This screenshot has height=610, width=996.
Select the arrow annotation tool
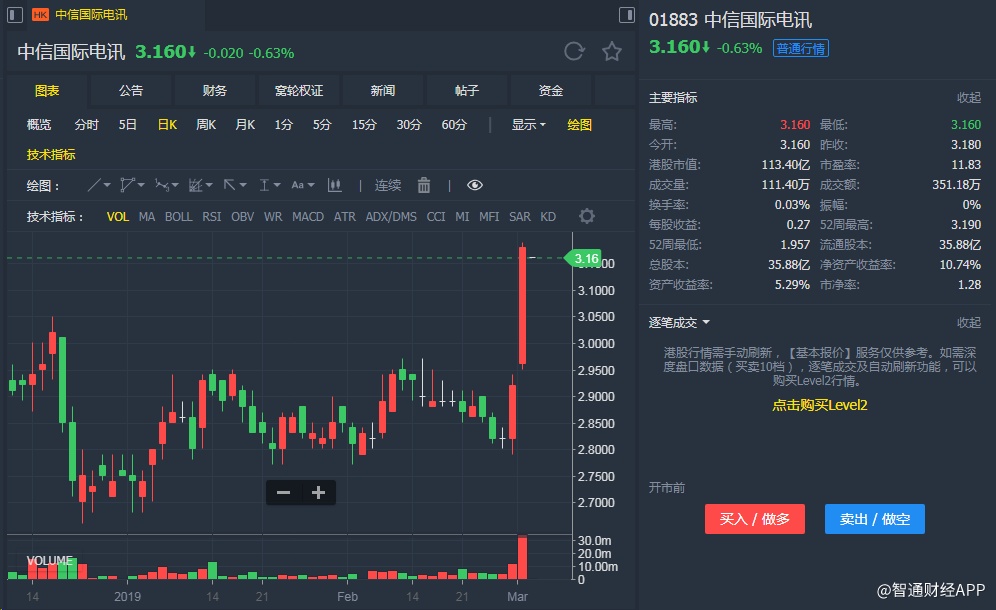229,185
